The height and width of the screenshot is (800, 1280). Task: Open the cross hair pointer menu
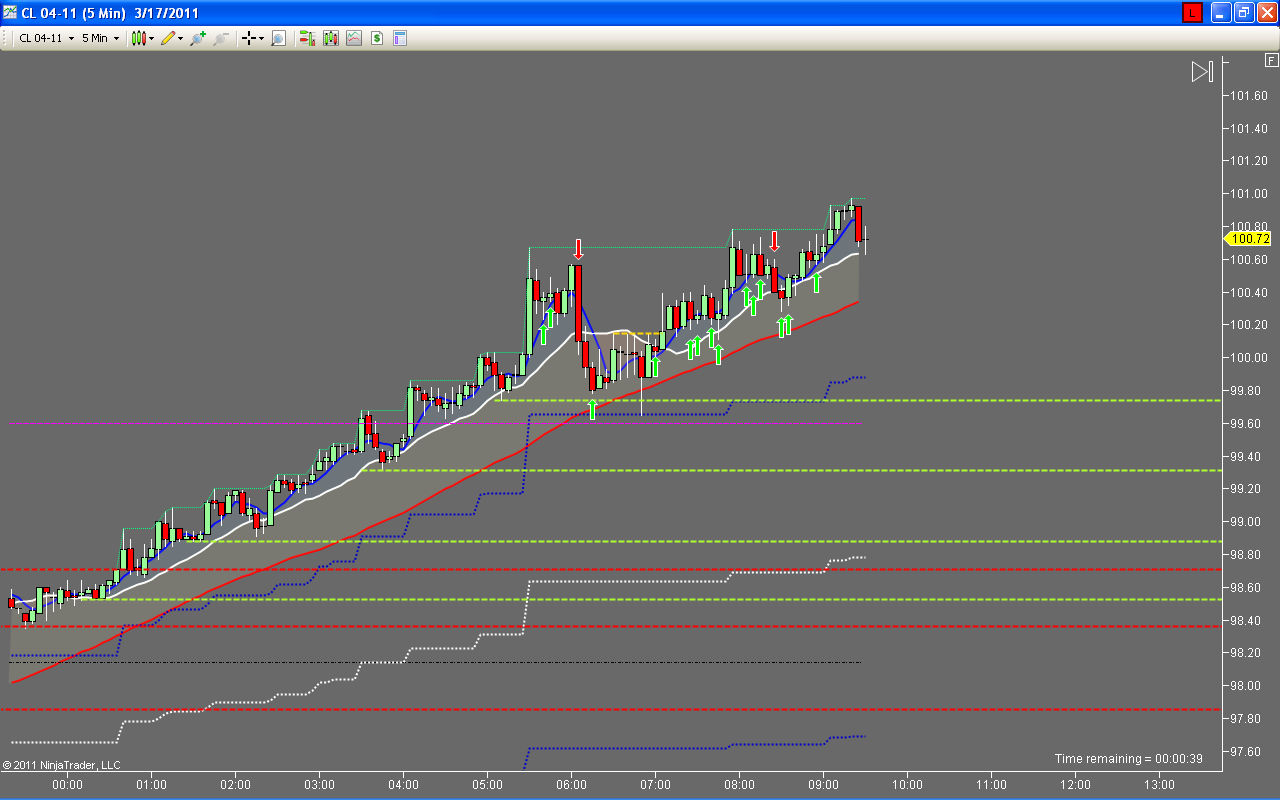coord(252,38)
